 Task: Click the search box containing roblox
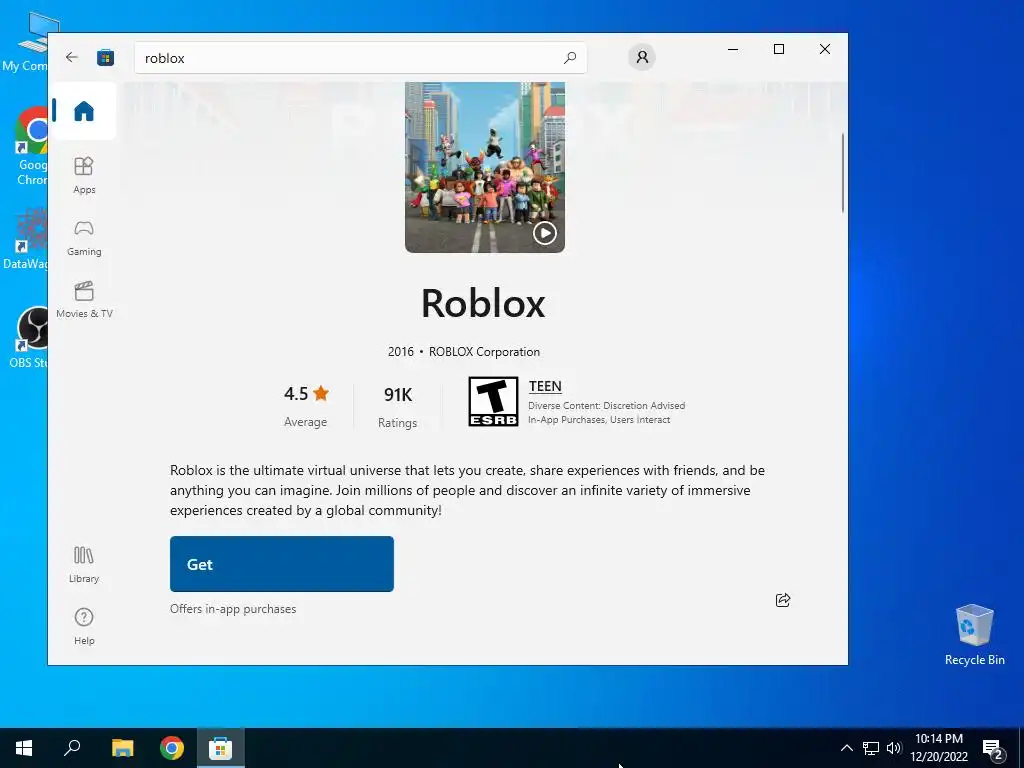(360, 57)
